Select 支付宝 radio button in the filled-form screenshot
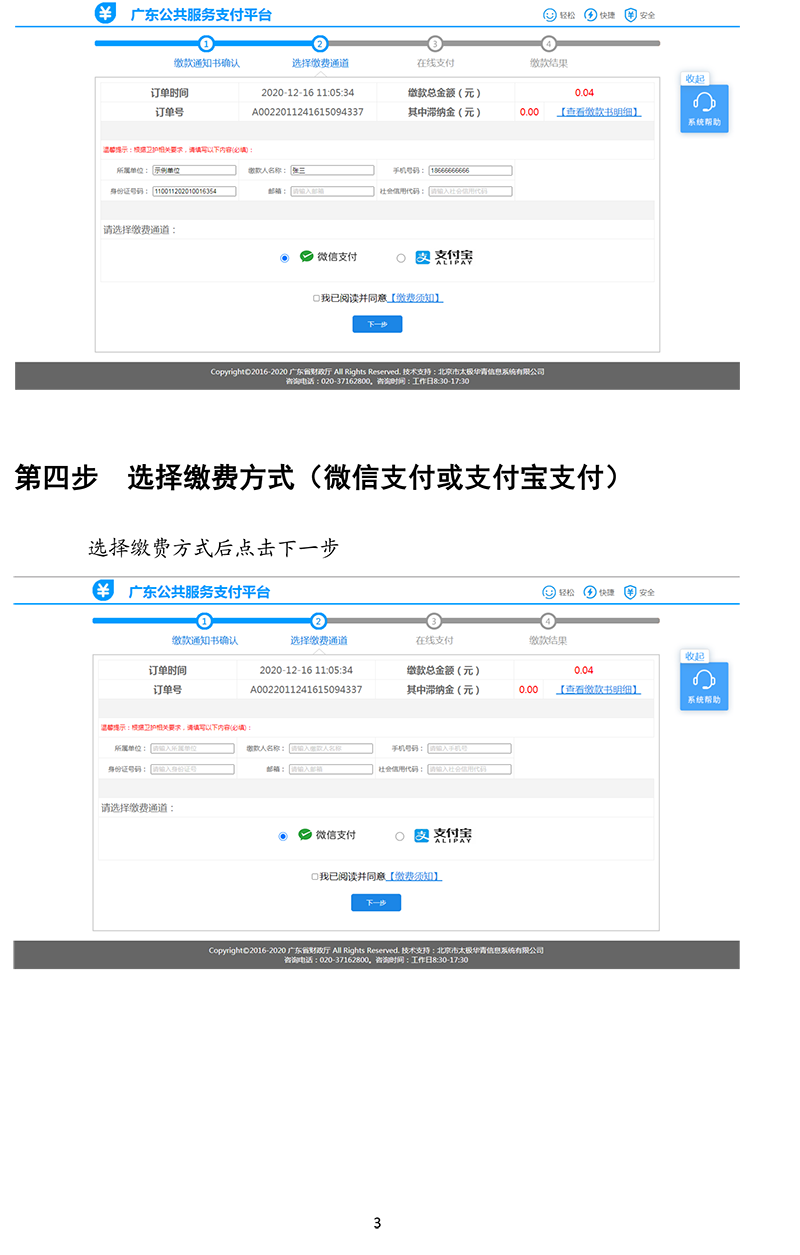This screenshot has width=800, height=1255. [x=401, y=258]
